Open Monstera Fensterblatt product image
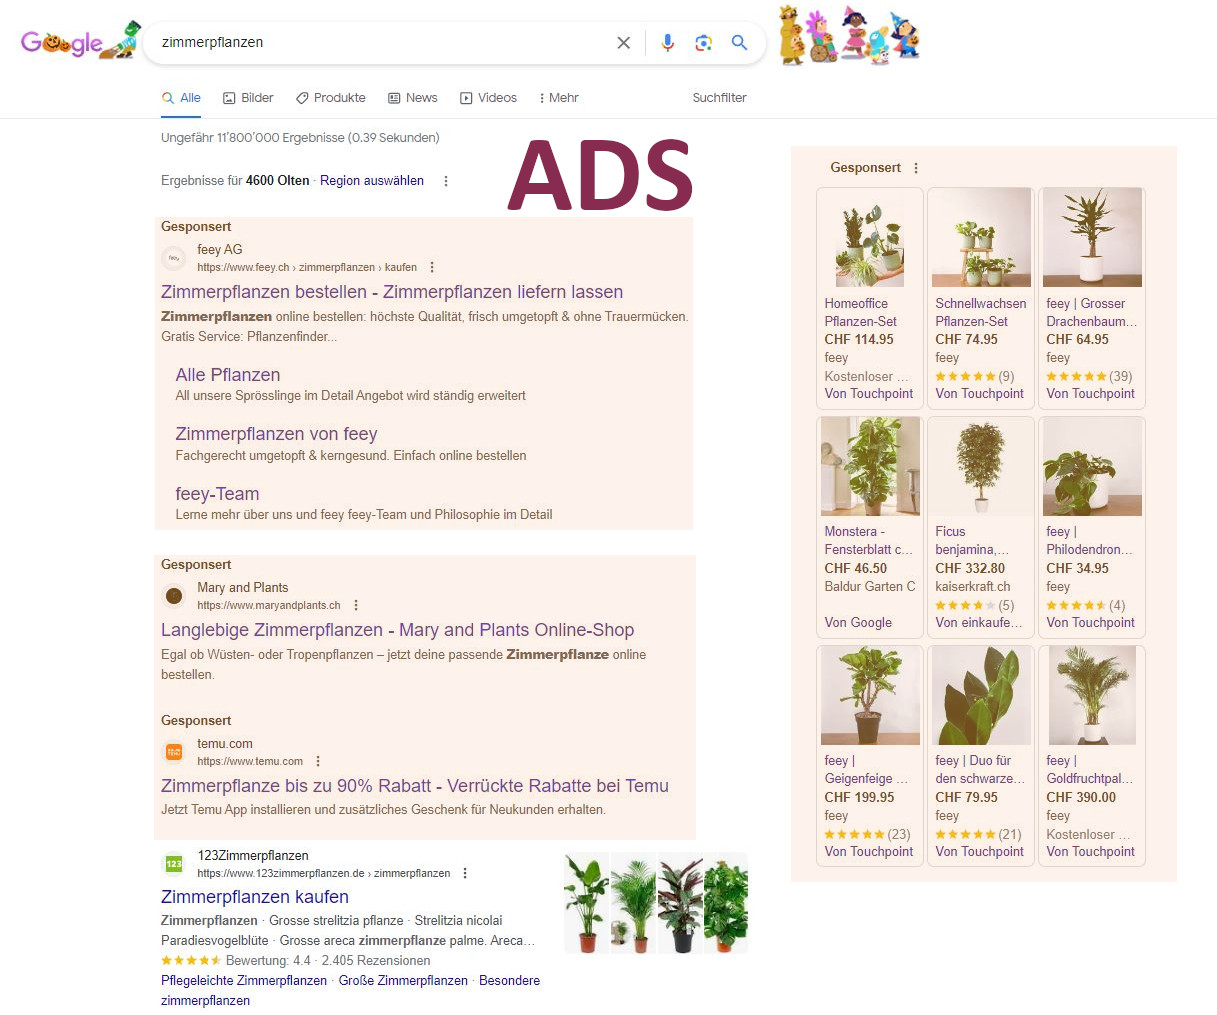The height and width of the screenshot is (1015, 1217). 870,467
